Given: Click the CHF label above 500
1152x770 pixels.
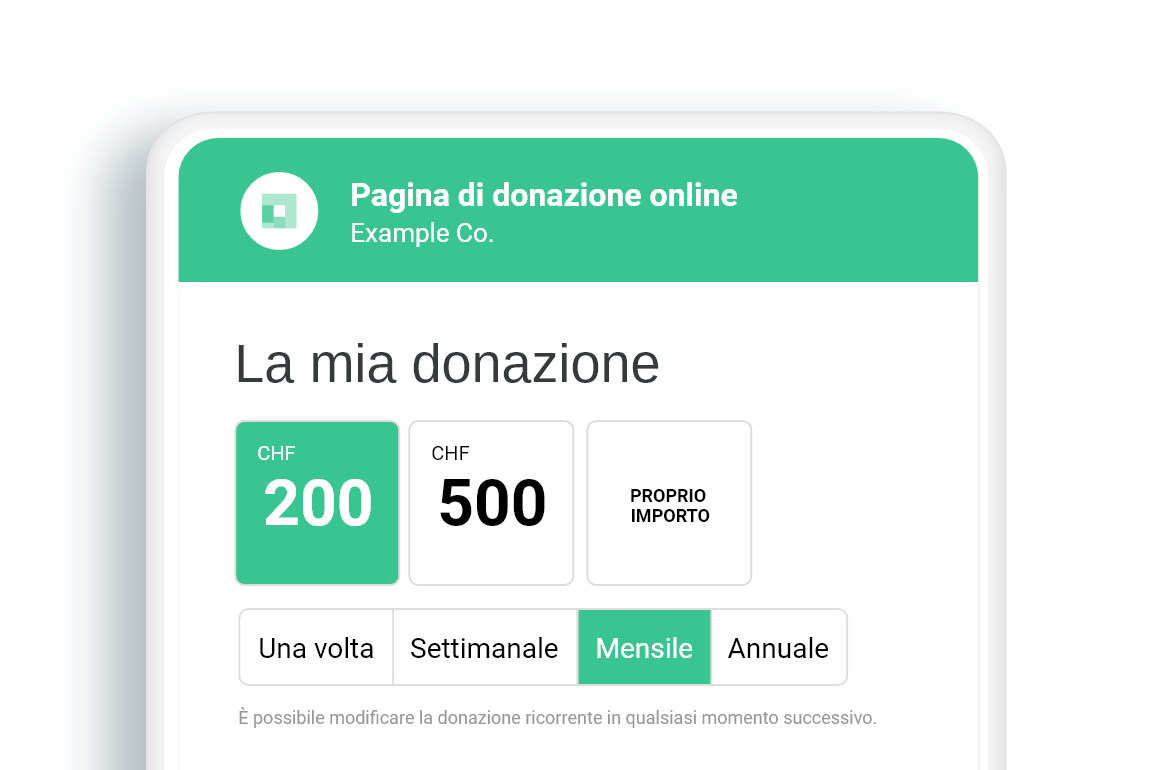Looking at the screenshot, I should click(450, 453).
